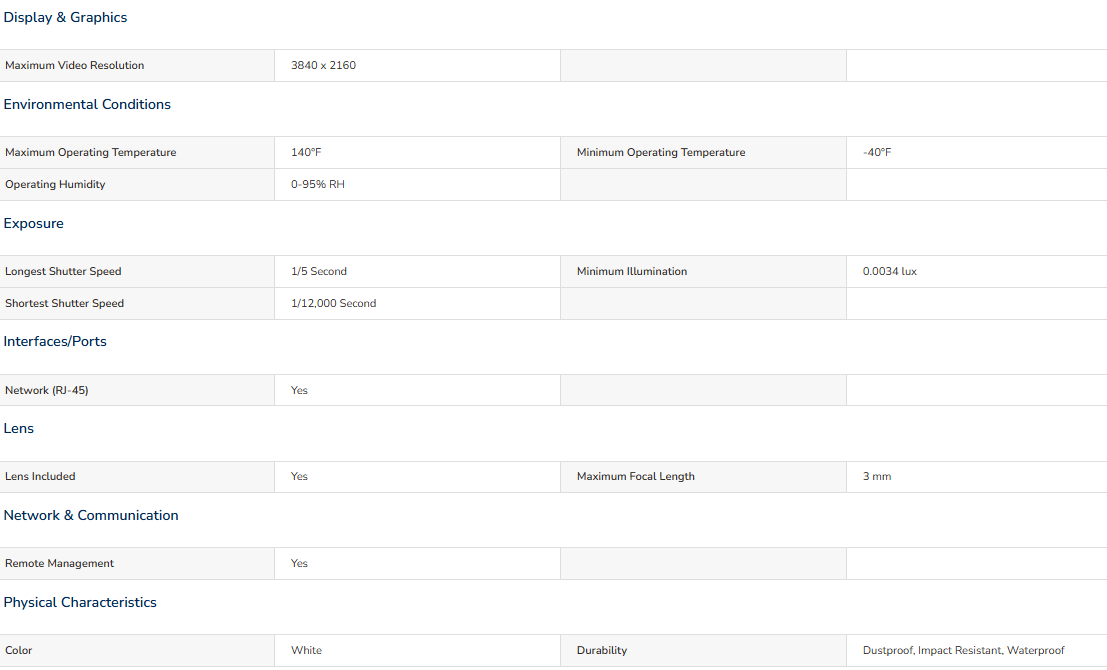Screen dimensions: 1107x670
Task: Click the Network & Communication heading
Action: click(91, 516)
